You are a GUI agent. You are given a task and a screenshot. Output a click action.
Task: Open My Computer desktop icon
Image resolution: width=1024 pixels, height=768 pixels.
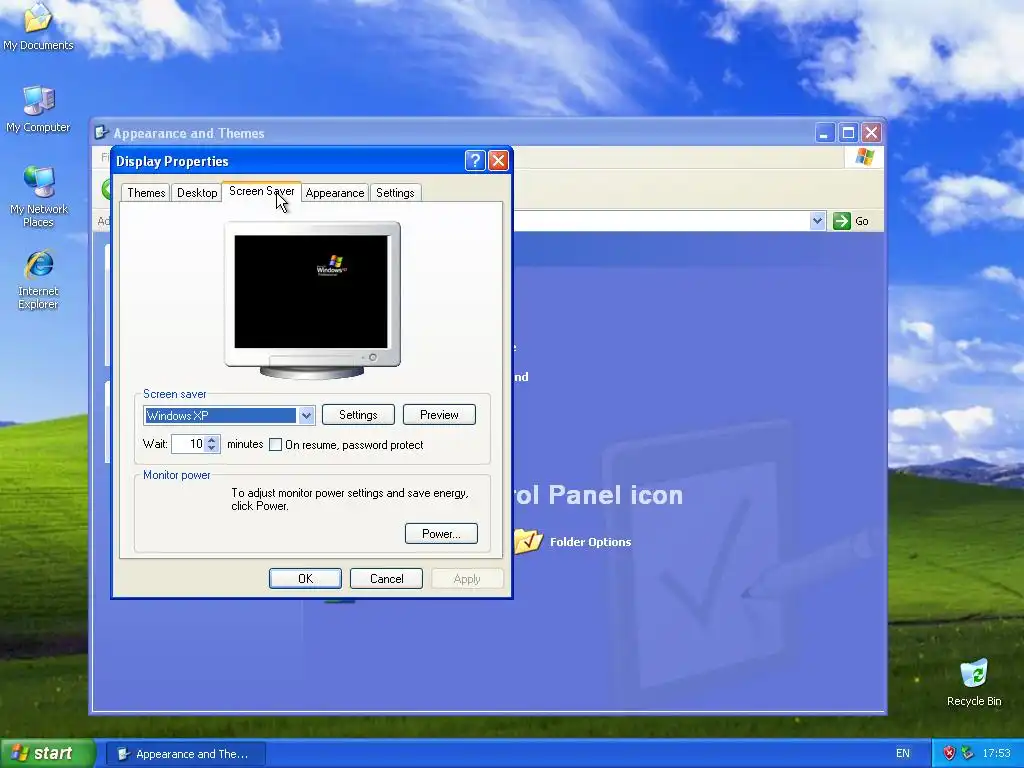point(38,108)
